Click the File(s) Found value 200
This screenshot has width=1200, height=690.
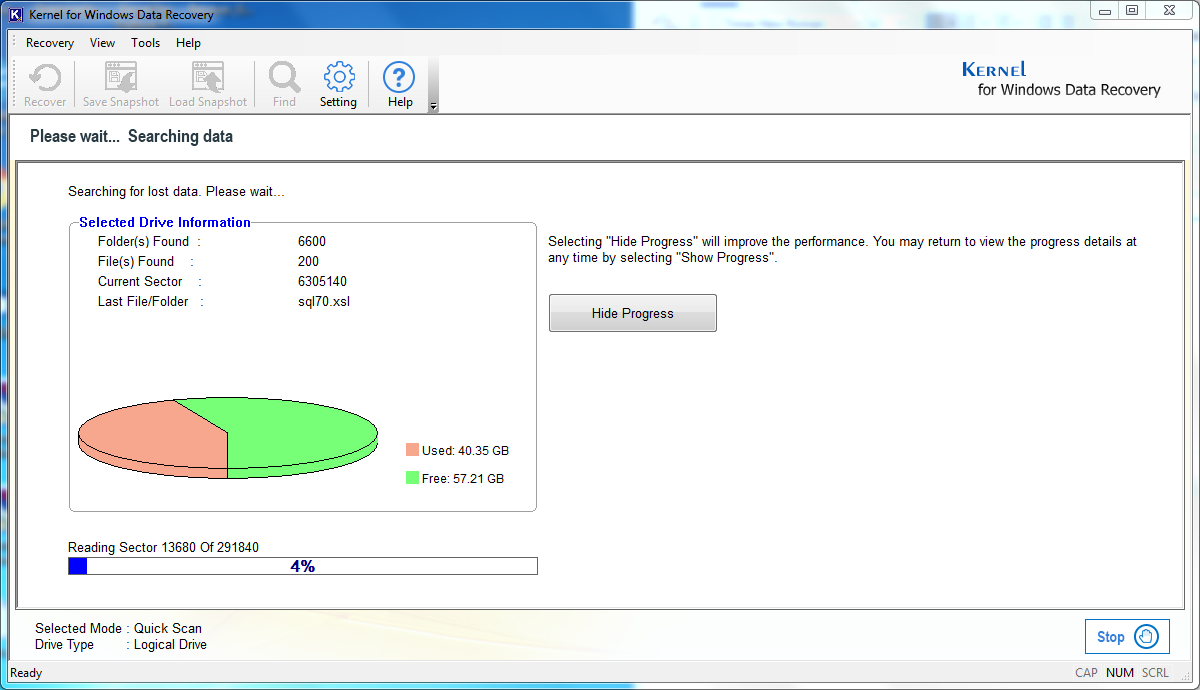pyautogui.click(x=308, y=261)
